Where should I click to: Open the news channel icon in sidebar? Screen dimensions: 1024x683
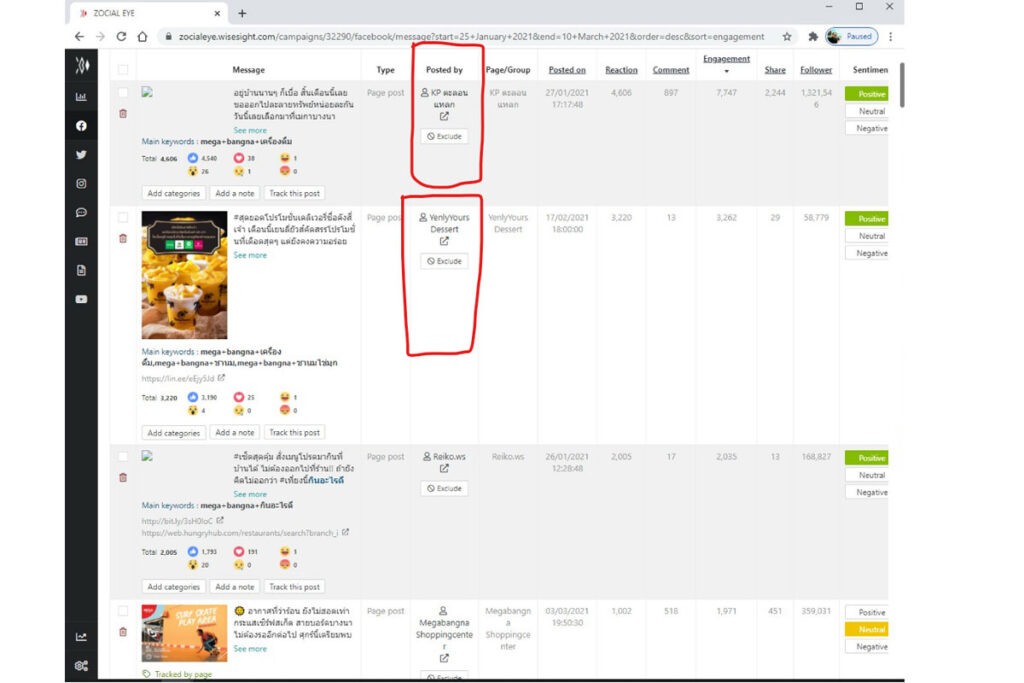tap(81, 242)
